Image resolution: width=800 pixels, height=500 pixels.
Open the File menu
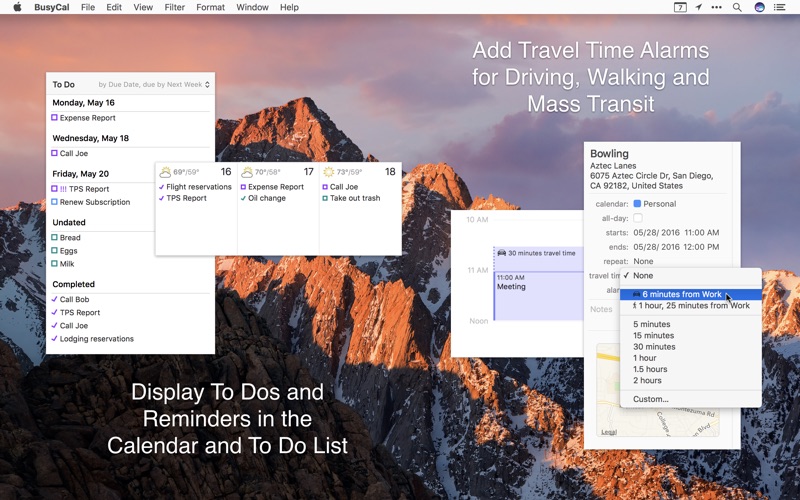88,7
